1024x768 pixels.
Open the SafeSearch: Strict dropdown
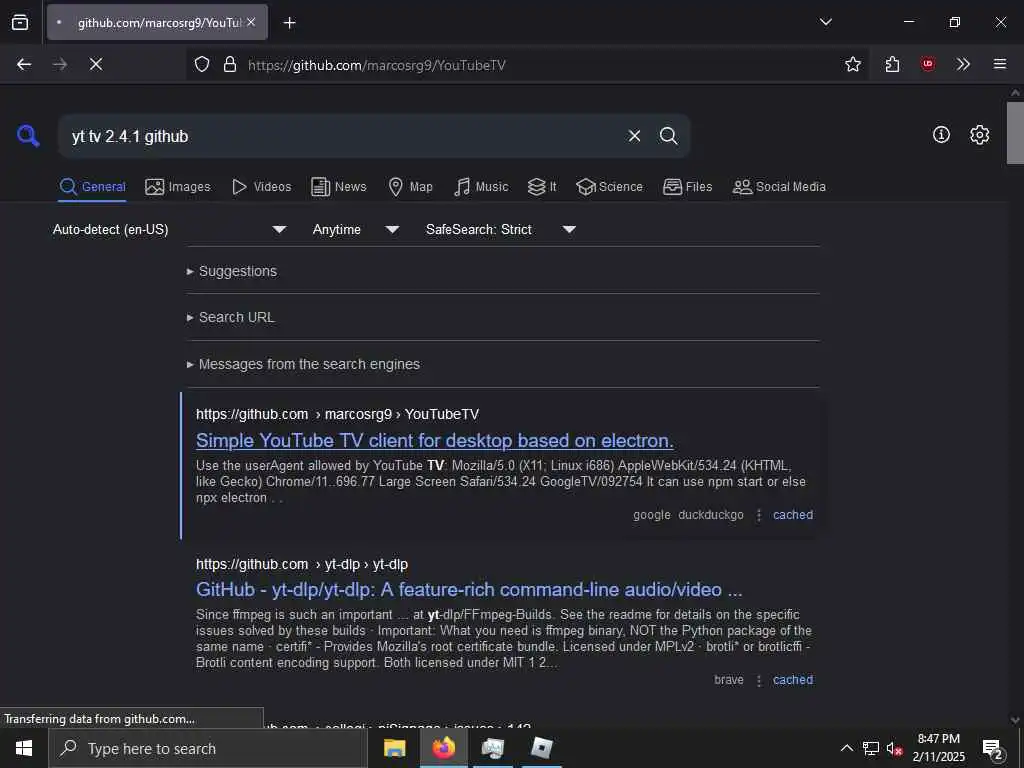[x=500, y=229]
